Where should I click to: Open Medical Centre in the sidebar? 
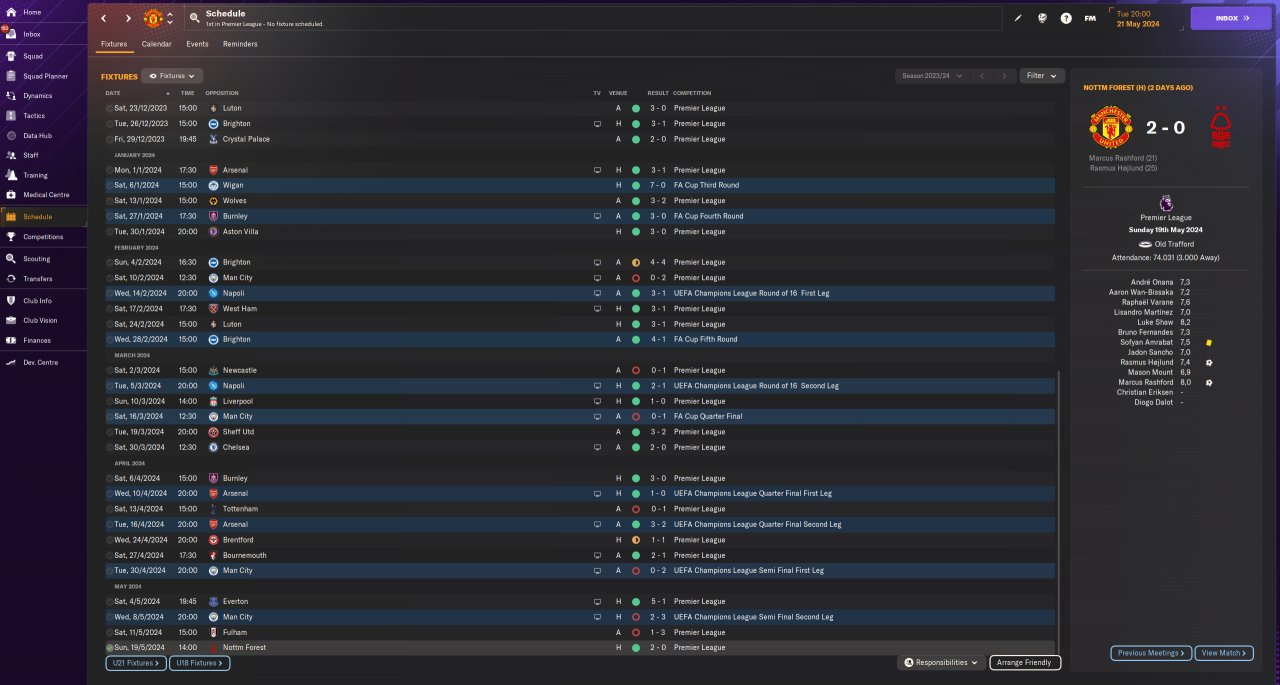pos(45,195)
